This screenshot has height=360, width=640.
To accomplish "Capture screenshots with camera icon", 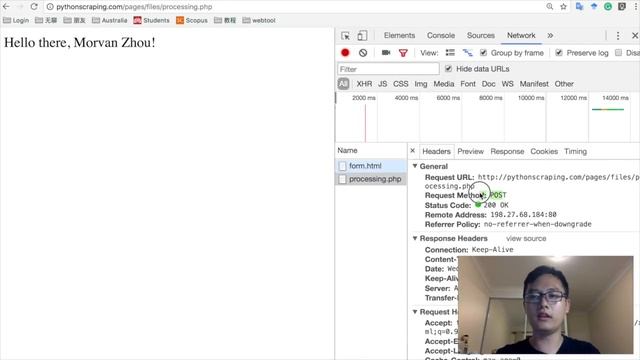I will pos(386,53).
